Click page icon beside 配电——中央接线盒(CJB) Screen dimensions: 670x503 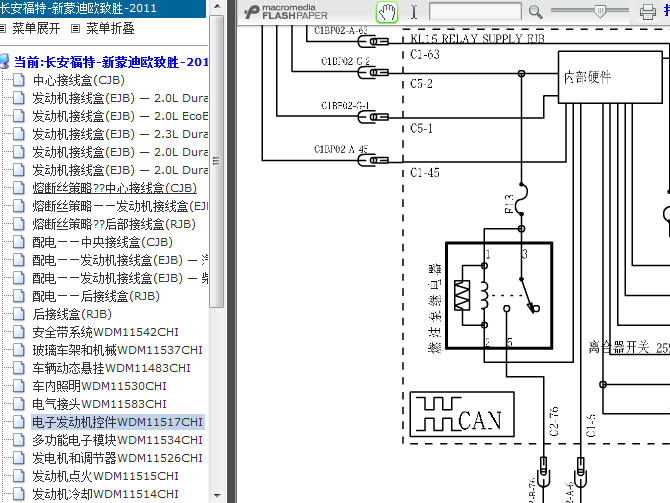tap(18, 242)
